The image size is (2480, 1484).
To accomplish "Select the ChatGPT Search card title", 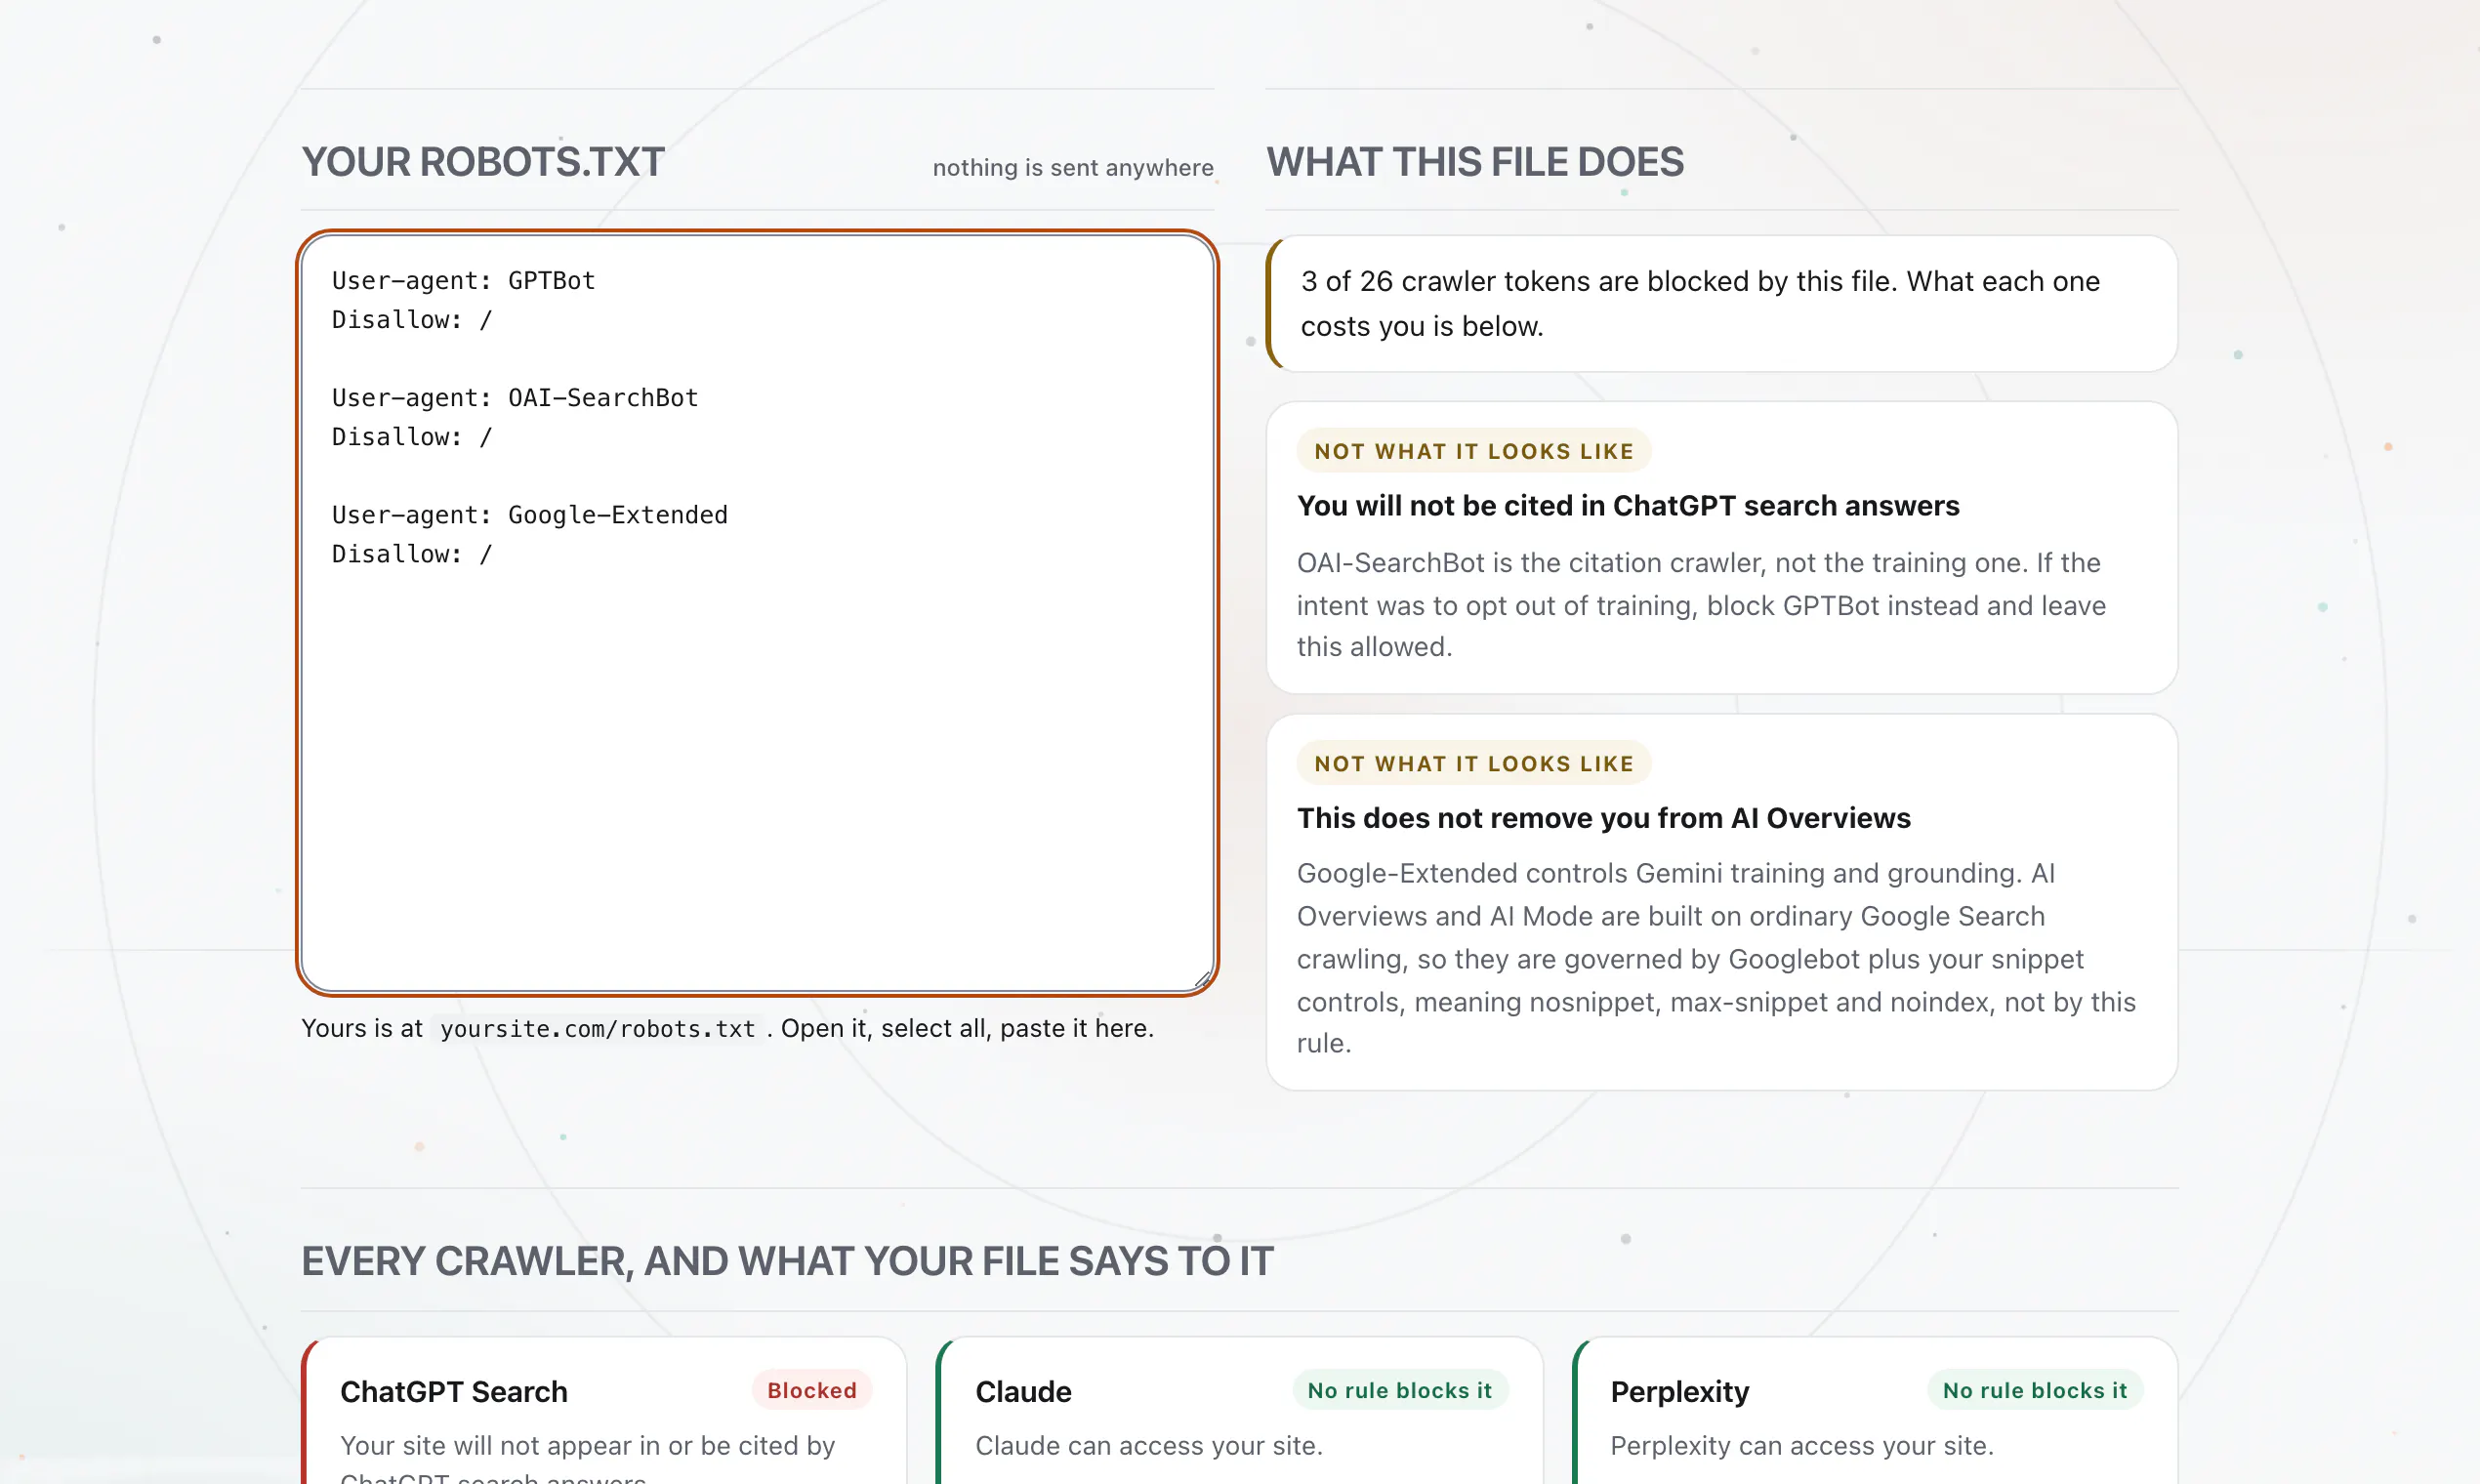I will click(454, 1392).
